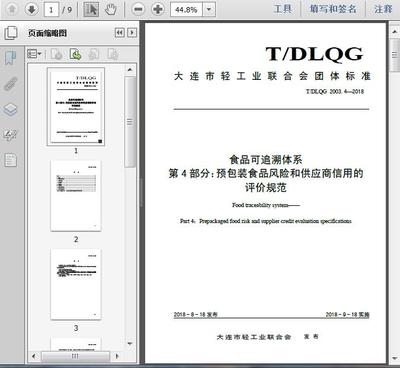Open the 工具 tools pane
This screenshot has width=400, height=368.
tap(283, 9)
